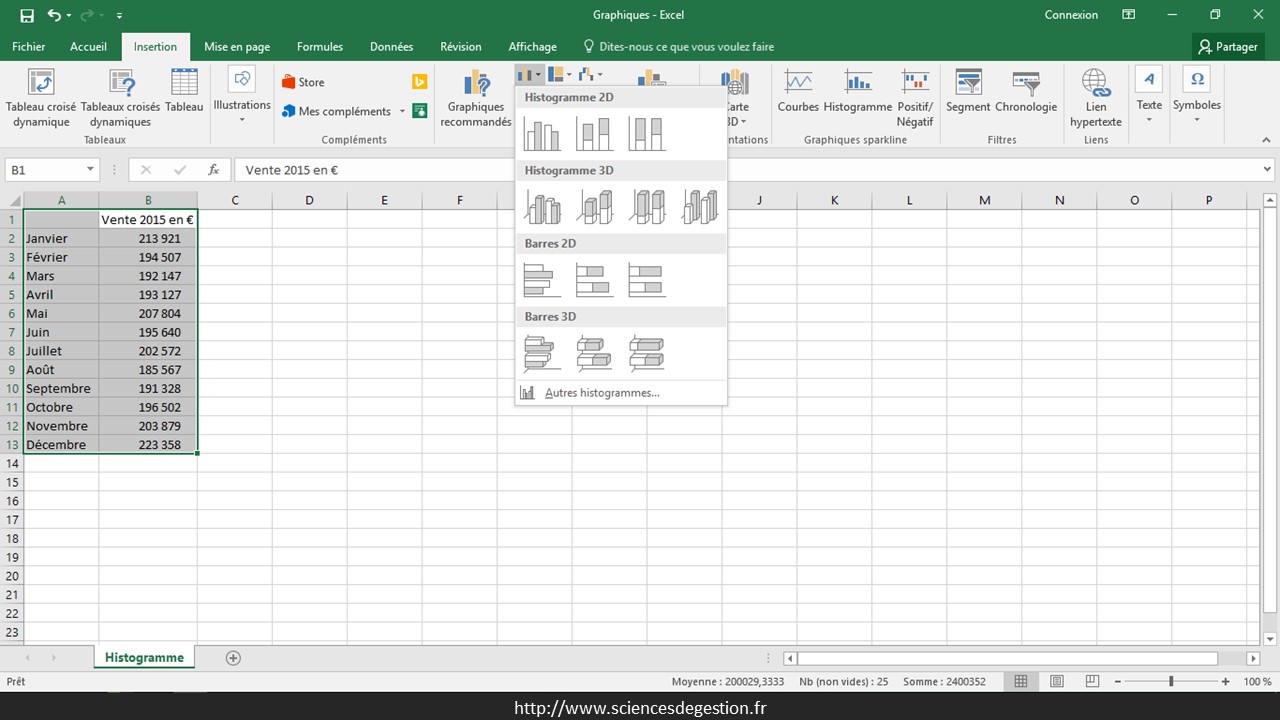The width and height of the screenshot is (1280, 720).
Task: Insert a PivotTable with Tableau croisé dynamique
Action: click(41, 98)
